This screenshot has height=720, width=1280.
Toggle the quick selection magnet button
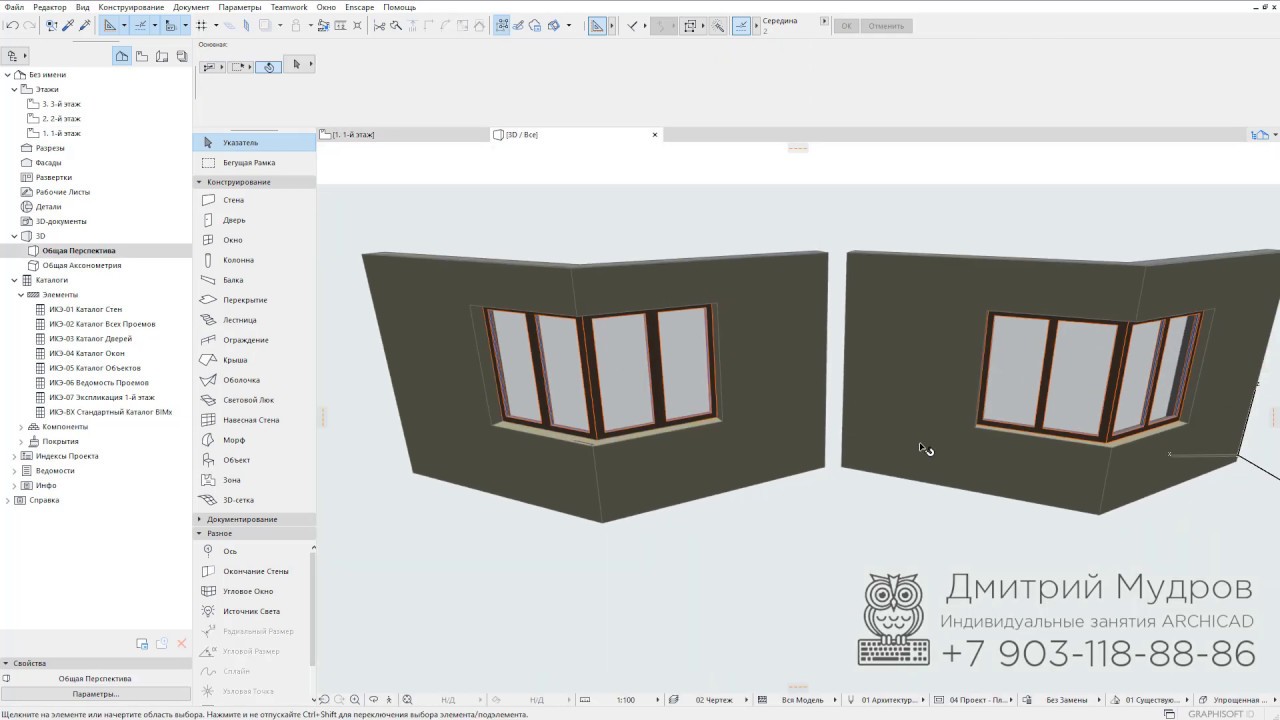pyautogui.click(x=268, y=67)
